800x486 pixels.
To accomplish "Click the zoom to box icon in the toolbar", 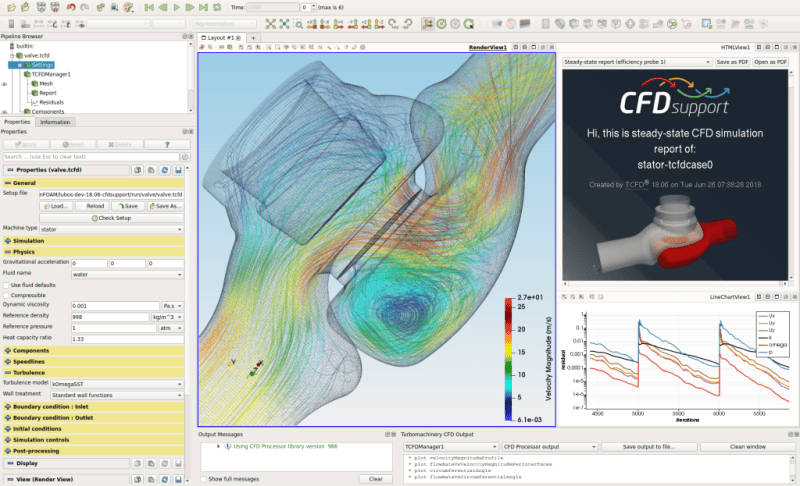I will tap(298, 24).
